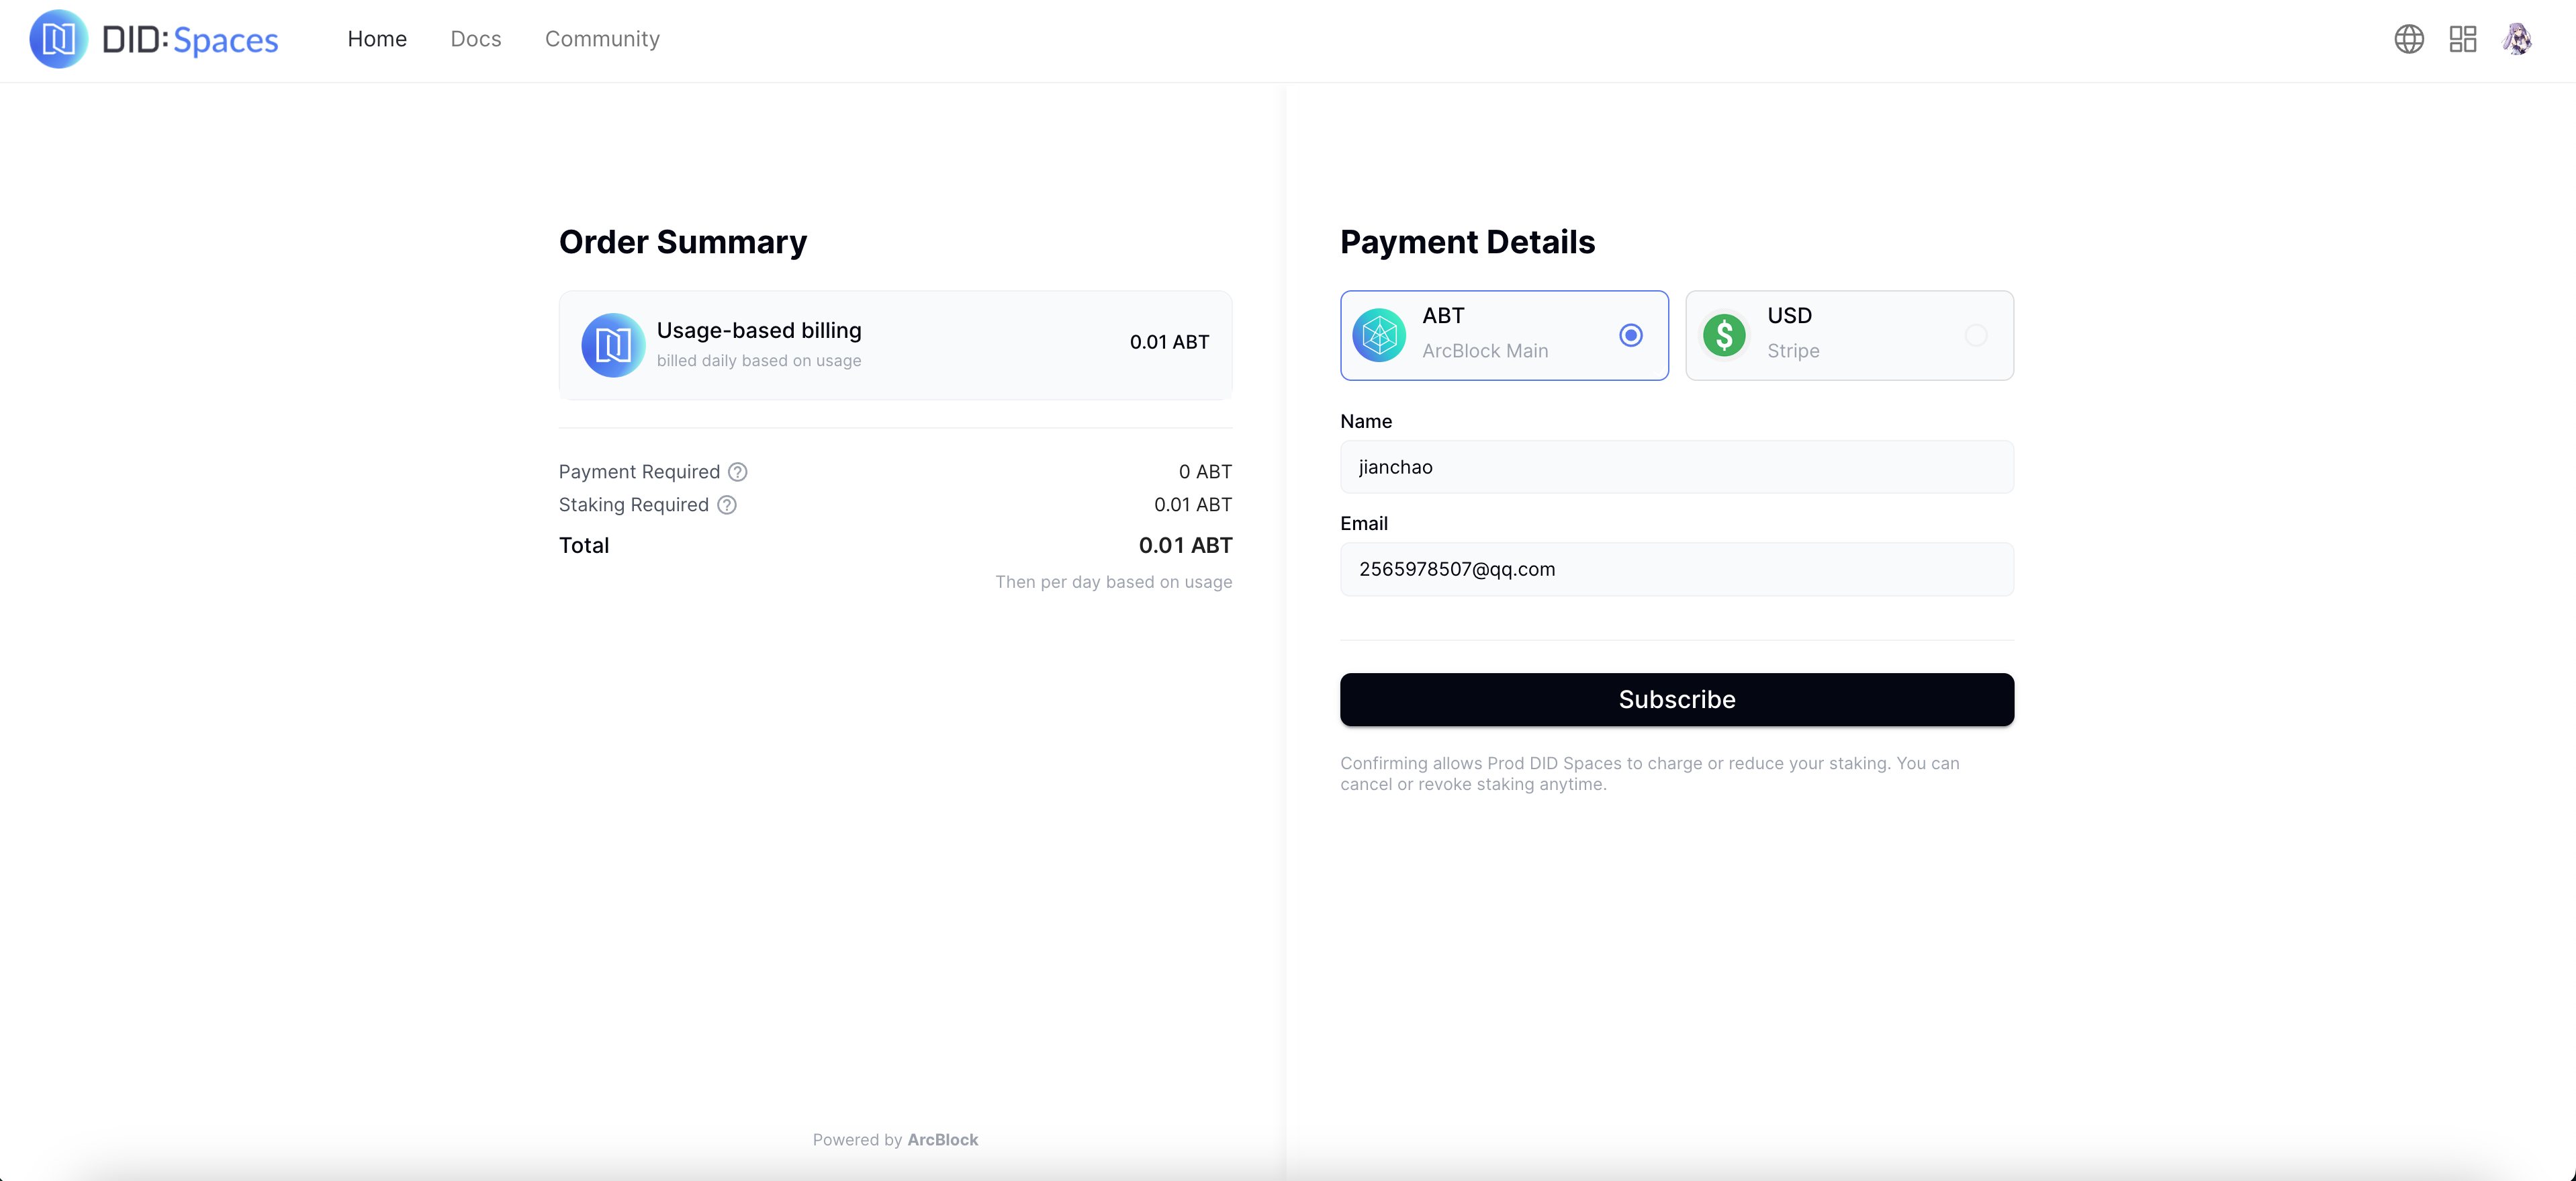Screen dimensions: 2576x1181
Task: Follow the ArcBlock powered-by link
Action: click(x=942, y=1139)
